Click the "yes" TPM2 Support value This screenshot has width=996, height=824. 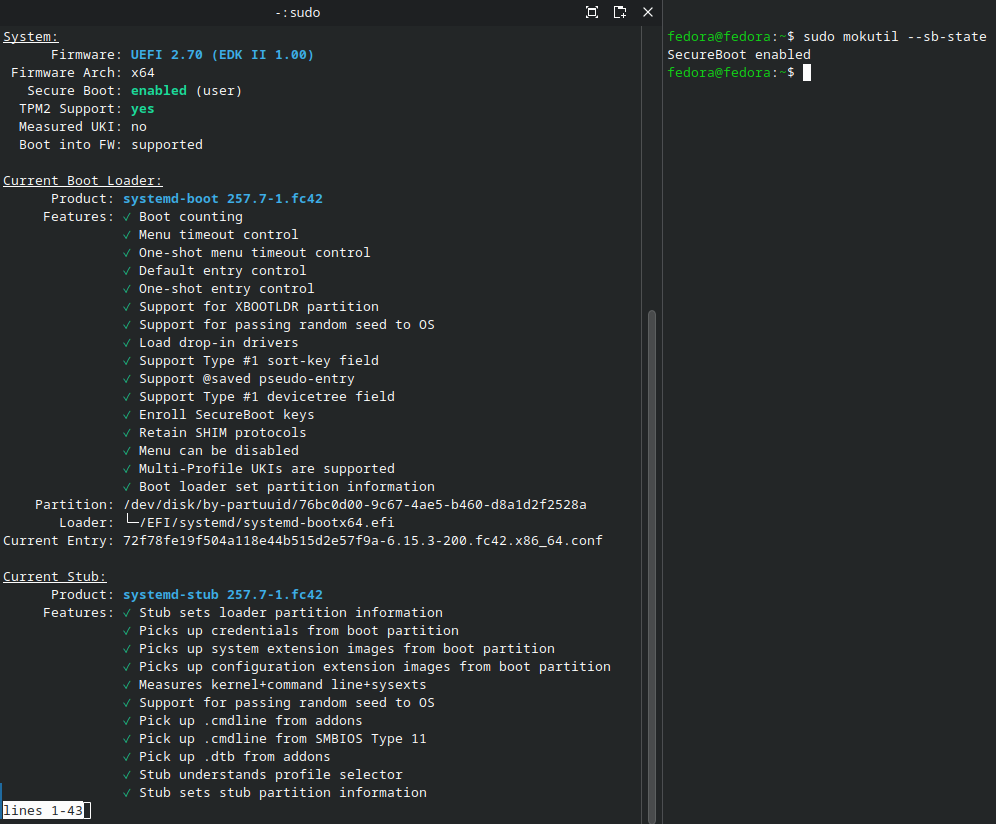click(143, 109)
